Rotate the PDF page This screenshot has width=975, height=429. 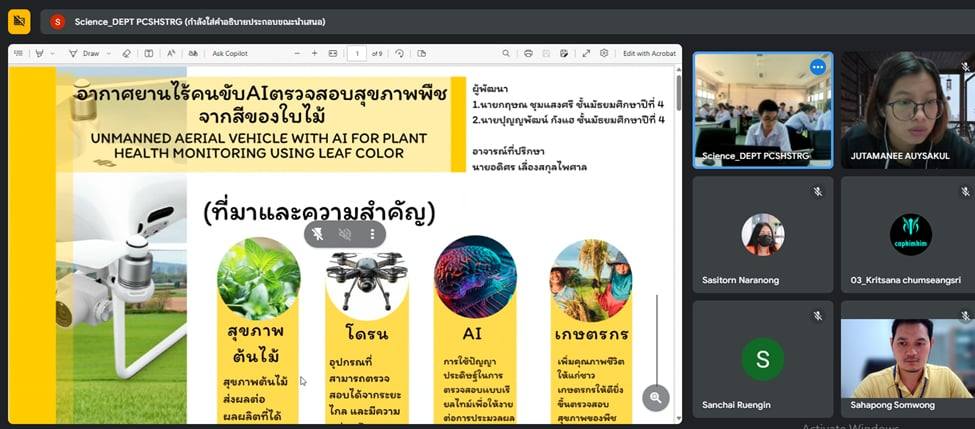399,53
